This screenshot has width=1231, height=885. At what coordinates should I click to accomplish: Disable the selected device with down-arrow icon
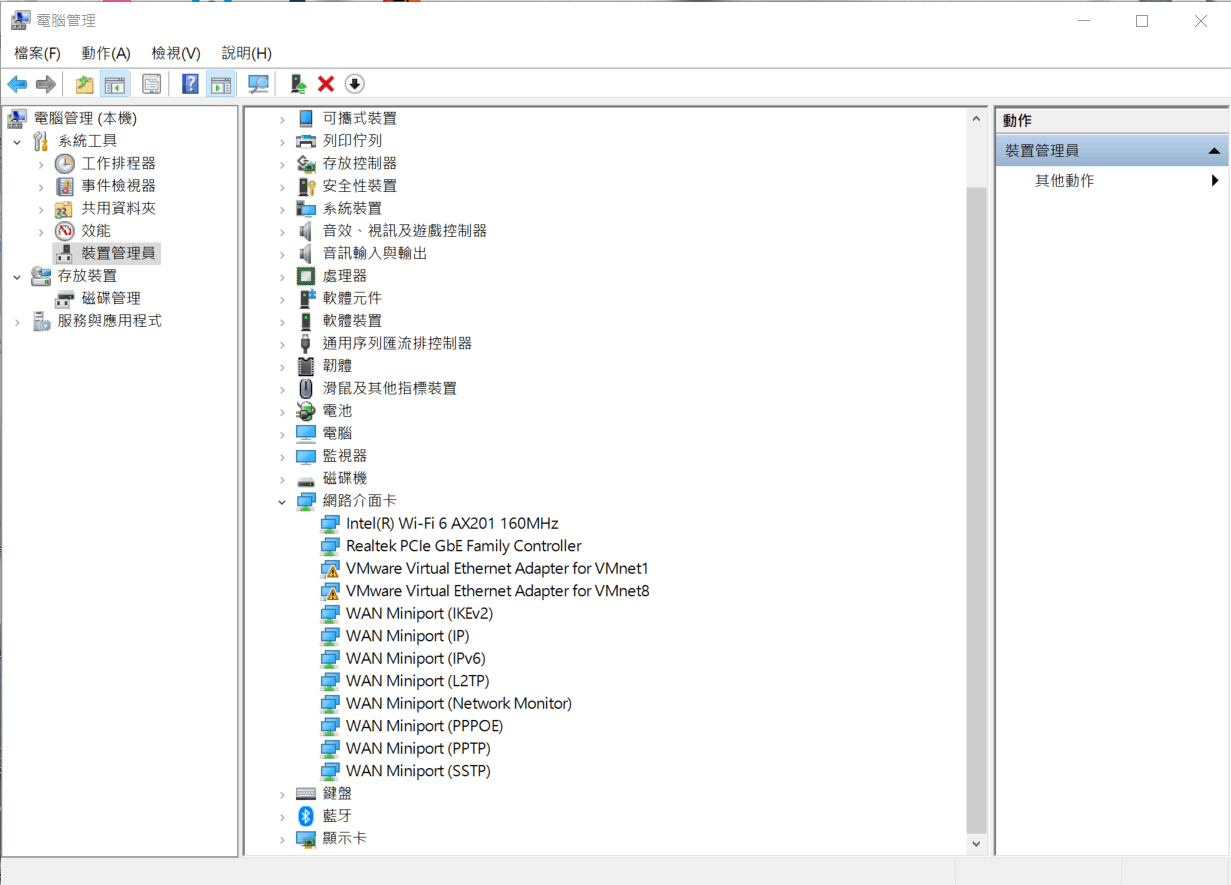[354, 84]
